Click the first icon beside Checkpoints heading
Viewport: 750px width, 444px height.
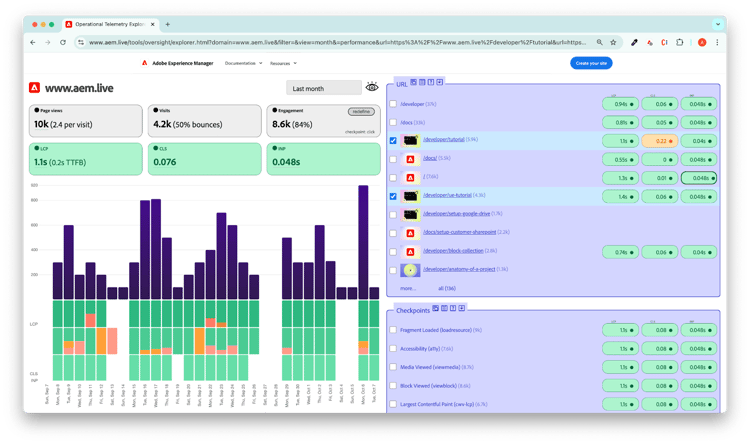(x=436, y=307)
